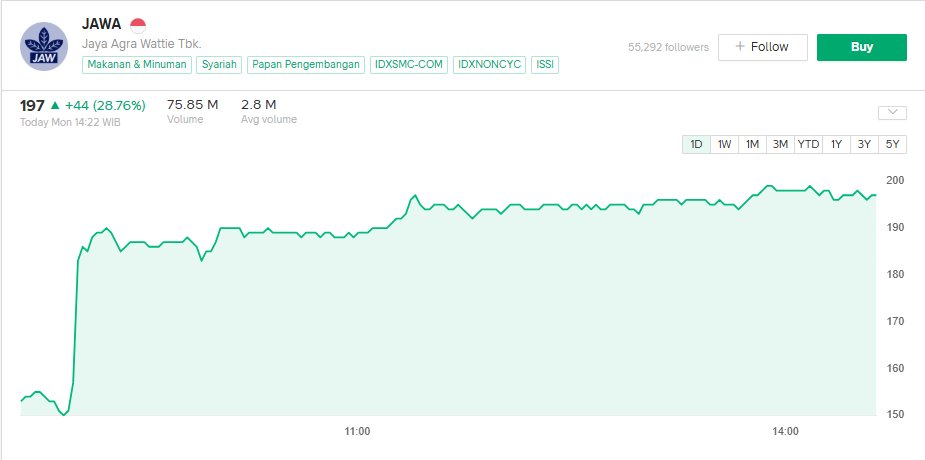Click the green up-arrow price change indicator

55,106
